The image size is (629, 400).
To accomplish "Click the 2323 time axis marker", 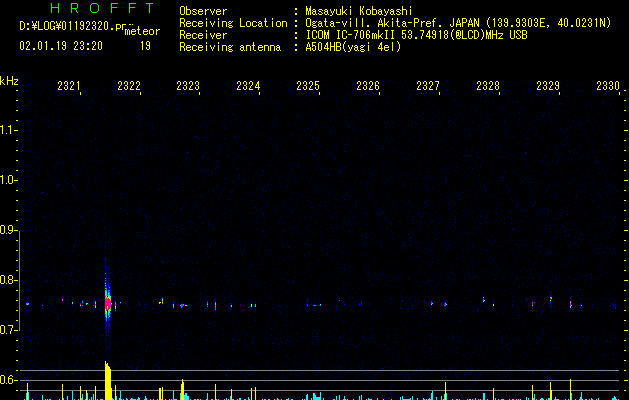I will tap(188, 86).
